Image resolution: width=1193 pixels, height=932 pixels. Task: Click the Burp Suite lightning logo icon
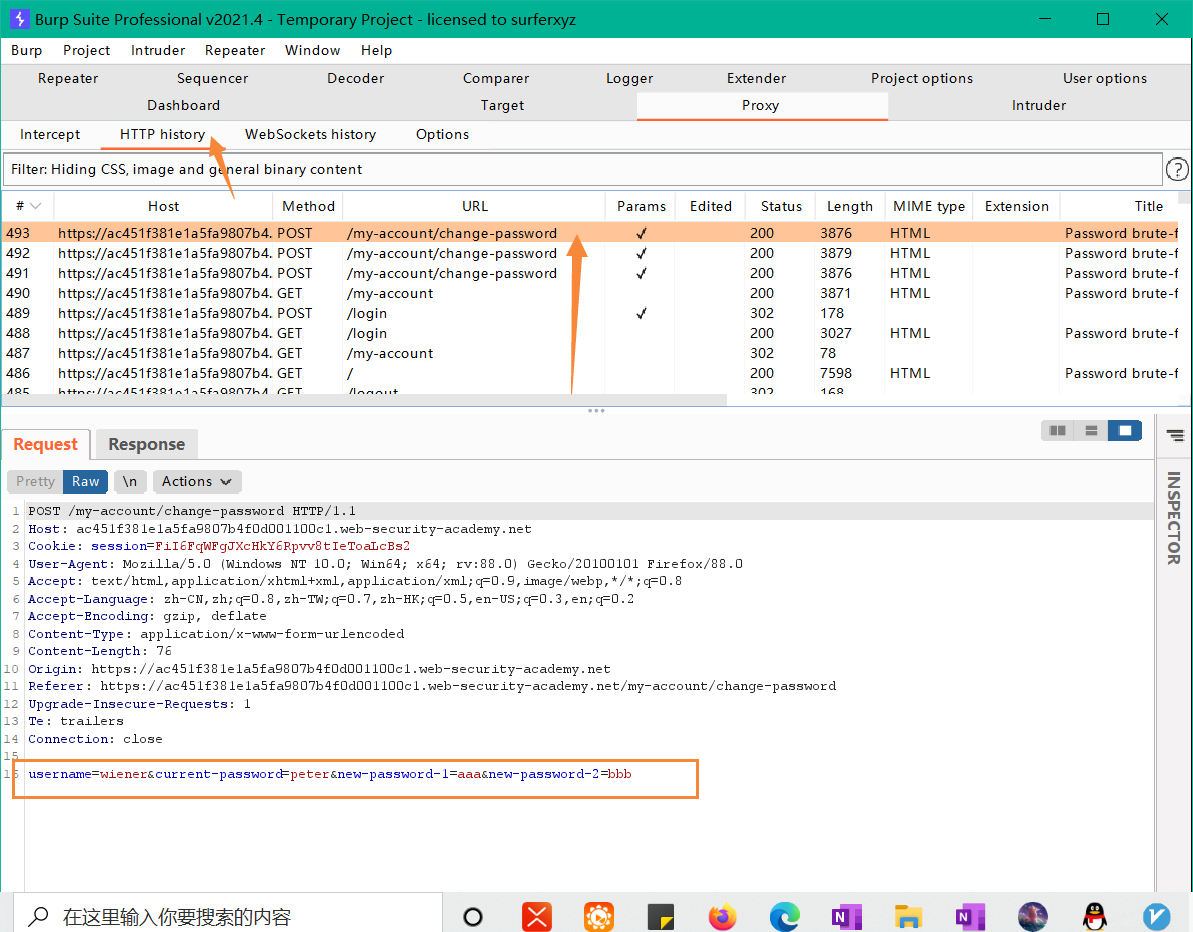(x=19, y=19)
